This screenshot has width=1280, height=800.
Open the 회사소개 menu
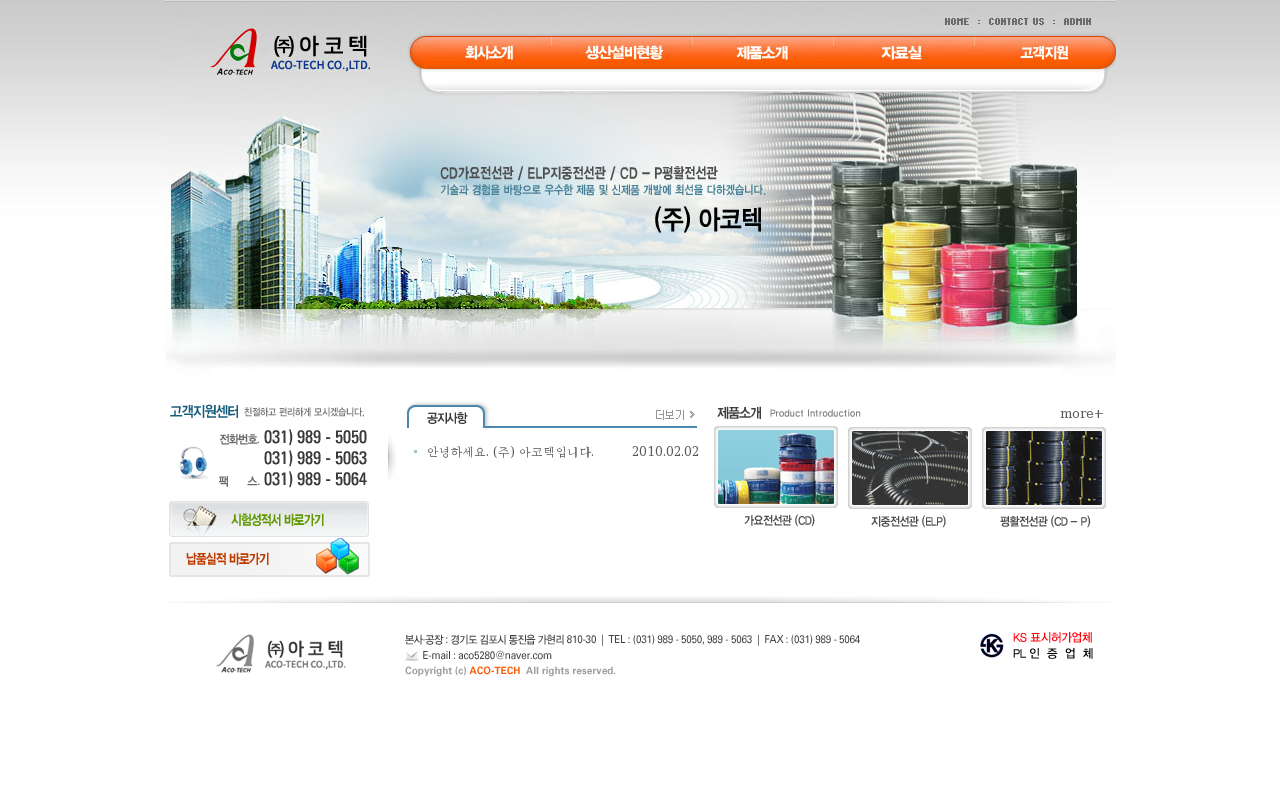pyautogui.click(x=489, y=53)
